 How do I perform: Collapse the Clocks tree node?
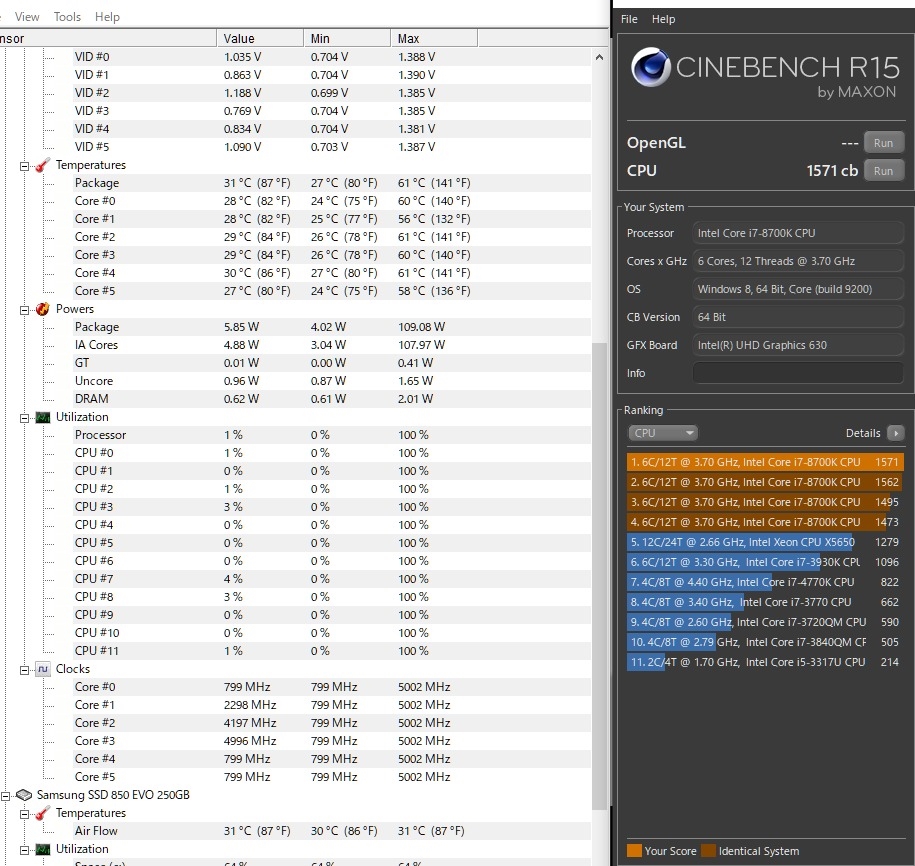(25, 670)
